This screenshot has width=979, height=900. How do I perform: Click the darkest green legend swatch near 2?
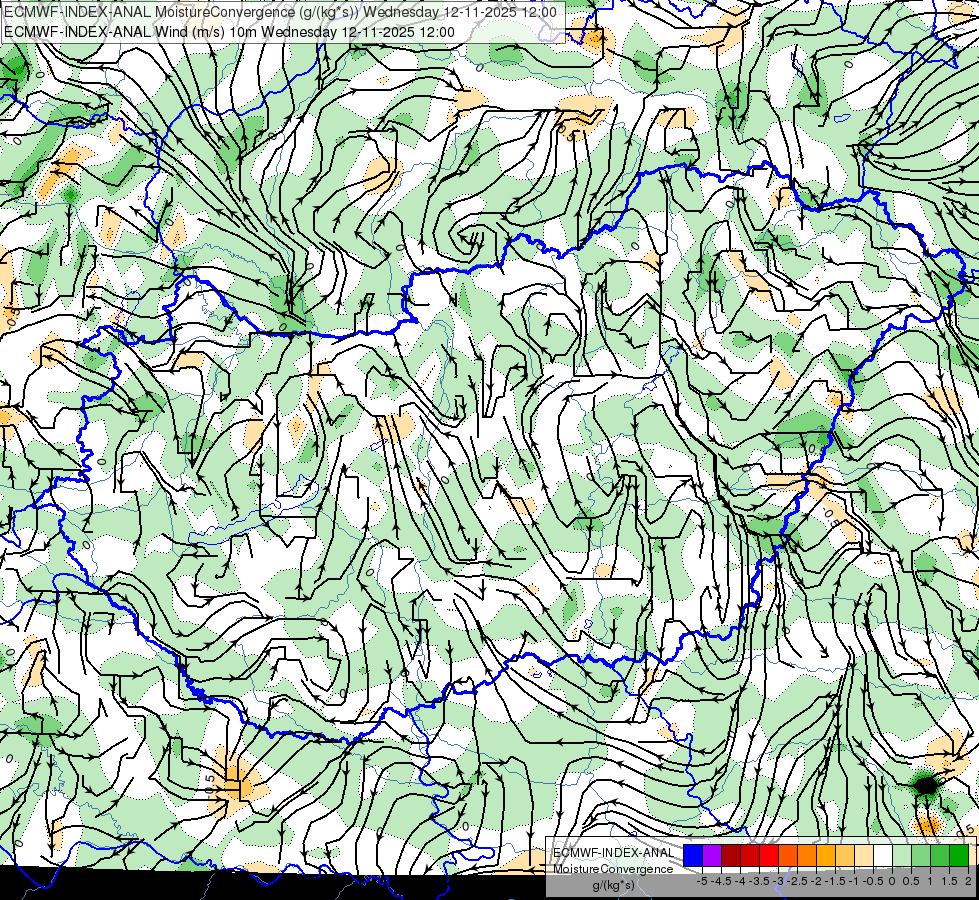[x=959, y=855]
